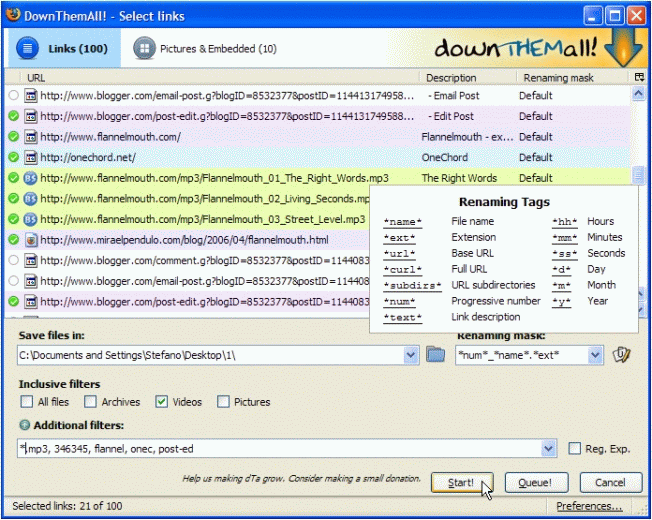Image resolution: width=652 pixels, height=520 pixels.
Task: Switch to the Links (100) tab
Action: coord(63,49)
